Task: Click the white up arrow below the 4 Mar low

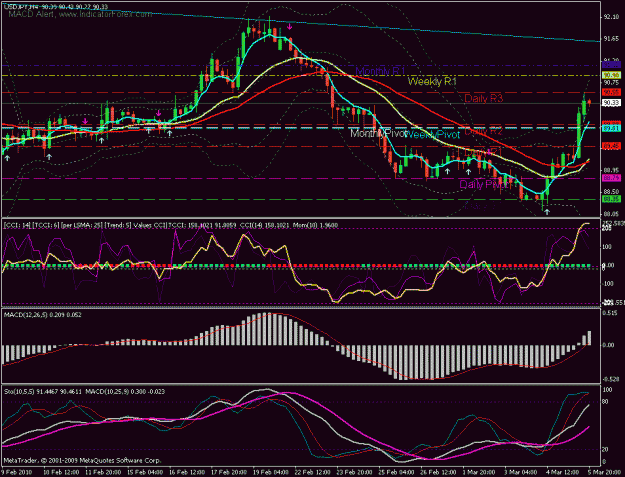Action: click(x=547, y=212)
